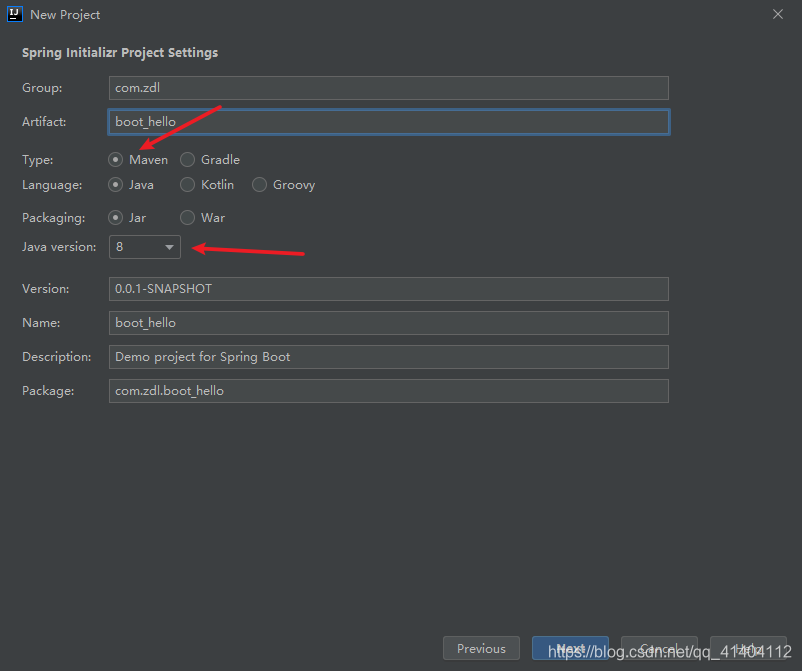Select Jar packaging
Image resolution: width=802 pixels, height=671 pixels.
127,218
